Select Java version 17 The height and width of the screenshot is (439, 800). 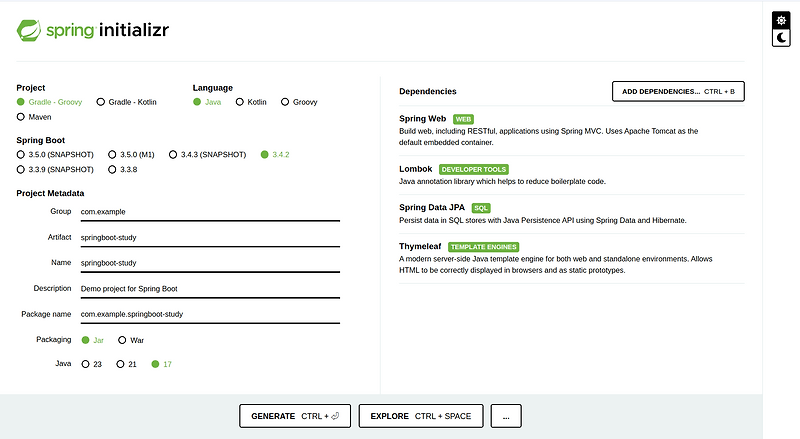(x=162, y=364)
